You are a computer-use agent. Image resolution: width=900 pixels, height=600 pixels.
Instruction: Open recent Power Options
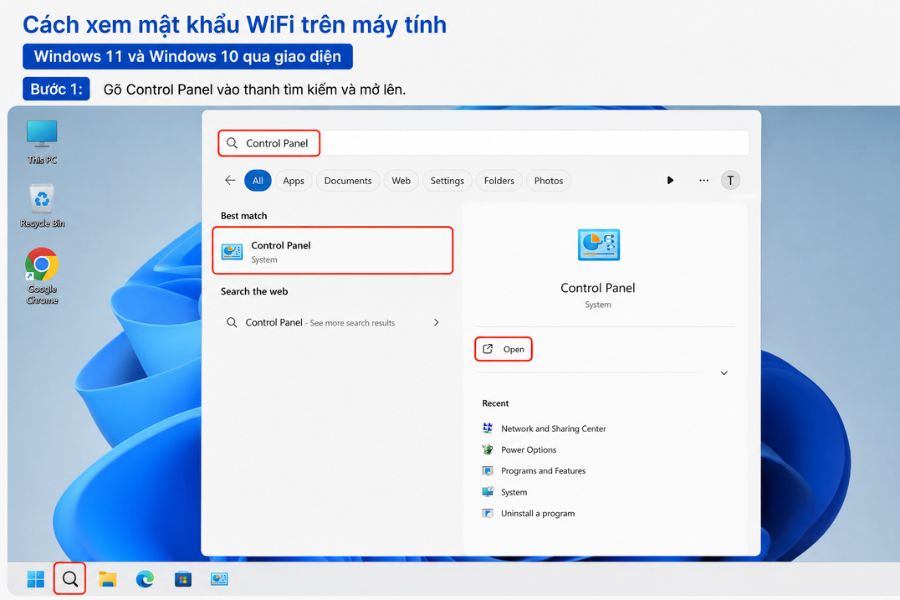click(x=519, y=450)
